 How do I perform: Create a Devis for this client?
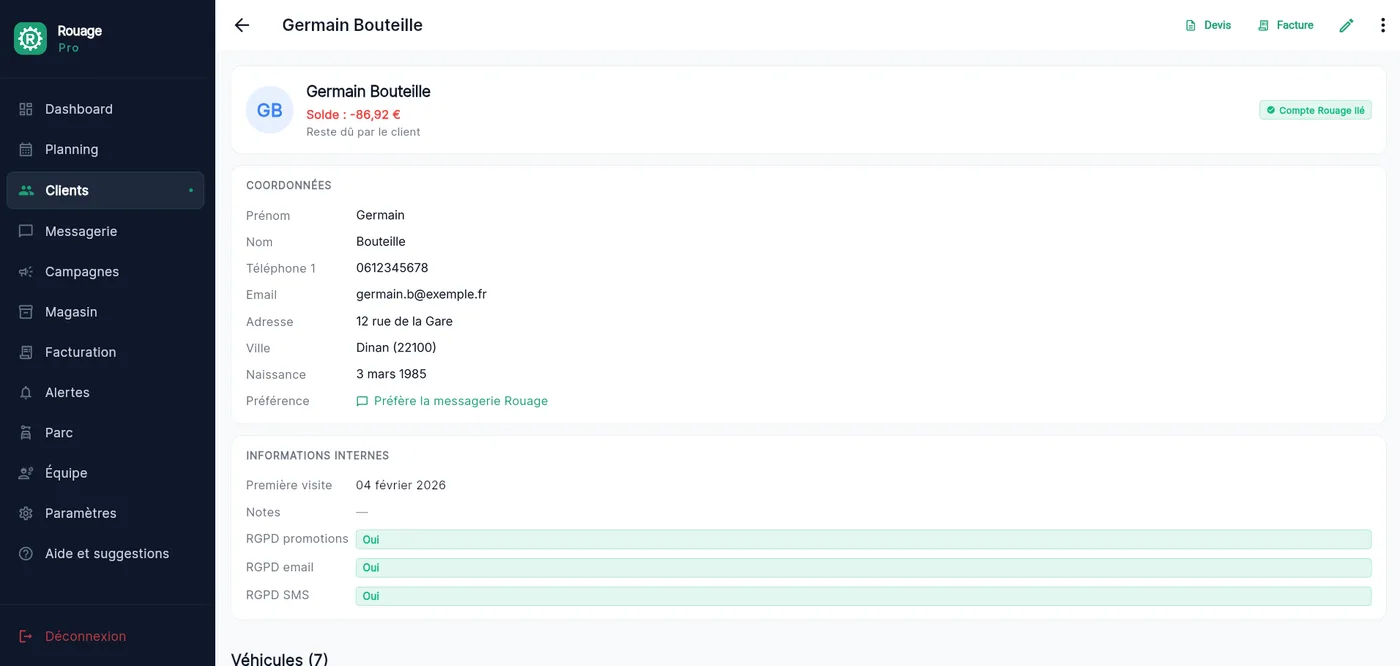pos(1208,25)
